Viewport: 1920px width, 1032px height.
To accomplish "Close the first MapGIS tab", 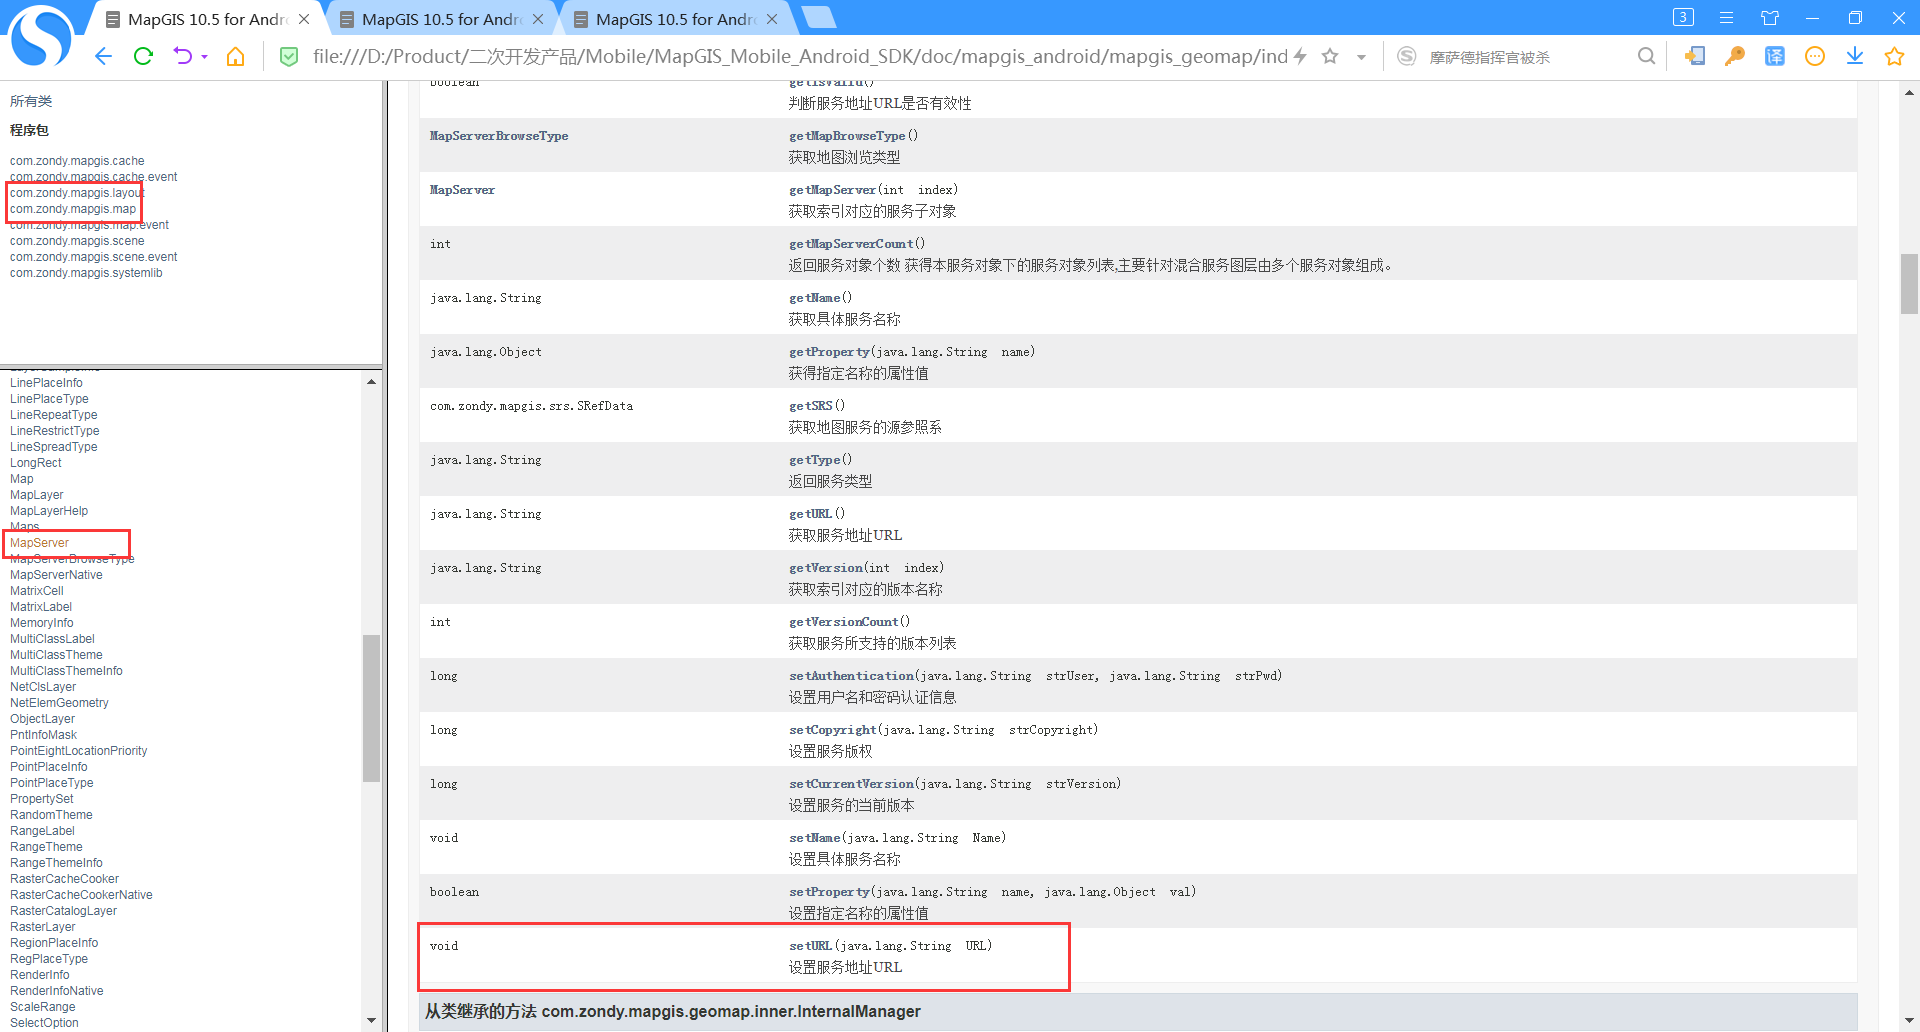I will point(304,19).
